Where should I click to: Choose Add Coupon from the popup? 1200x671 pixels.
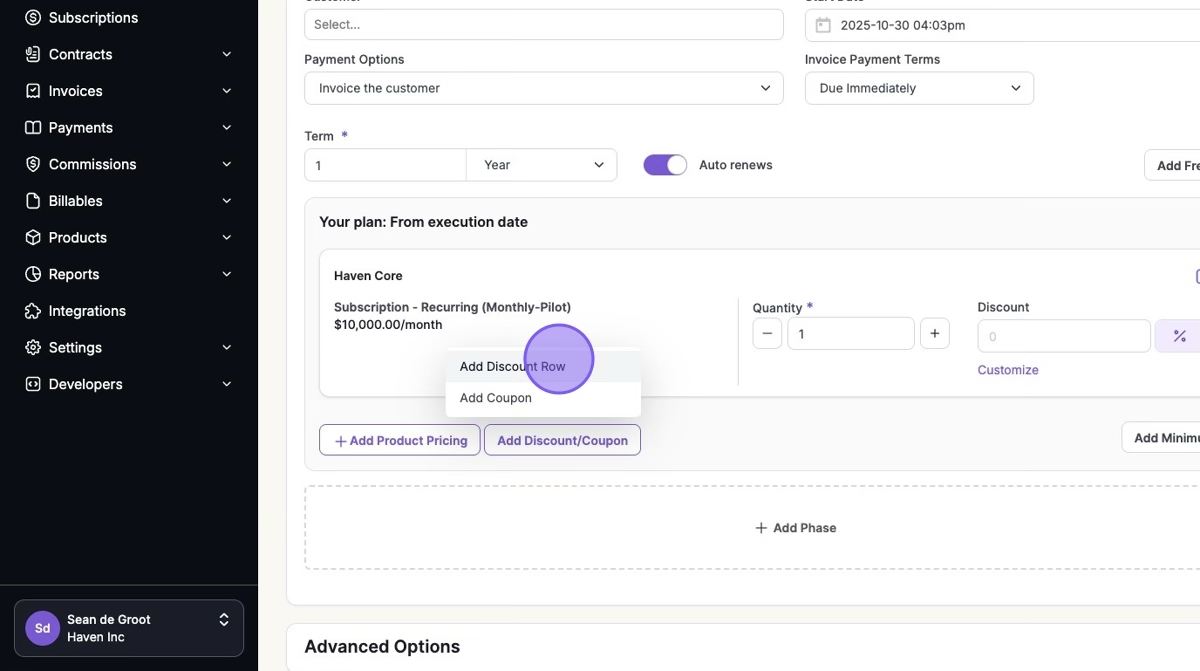pyautogui.click(x=496, y=398)
